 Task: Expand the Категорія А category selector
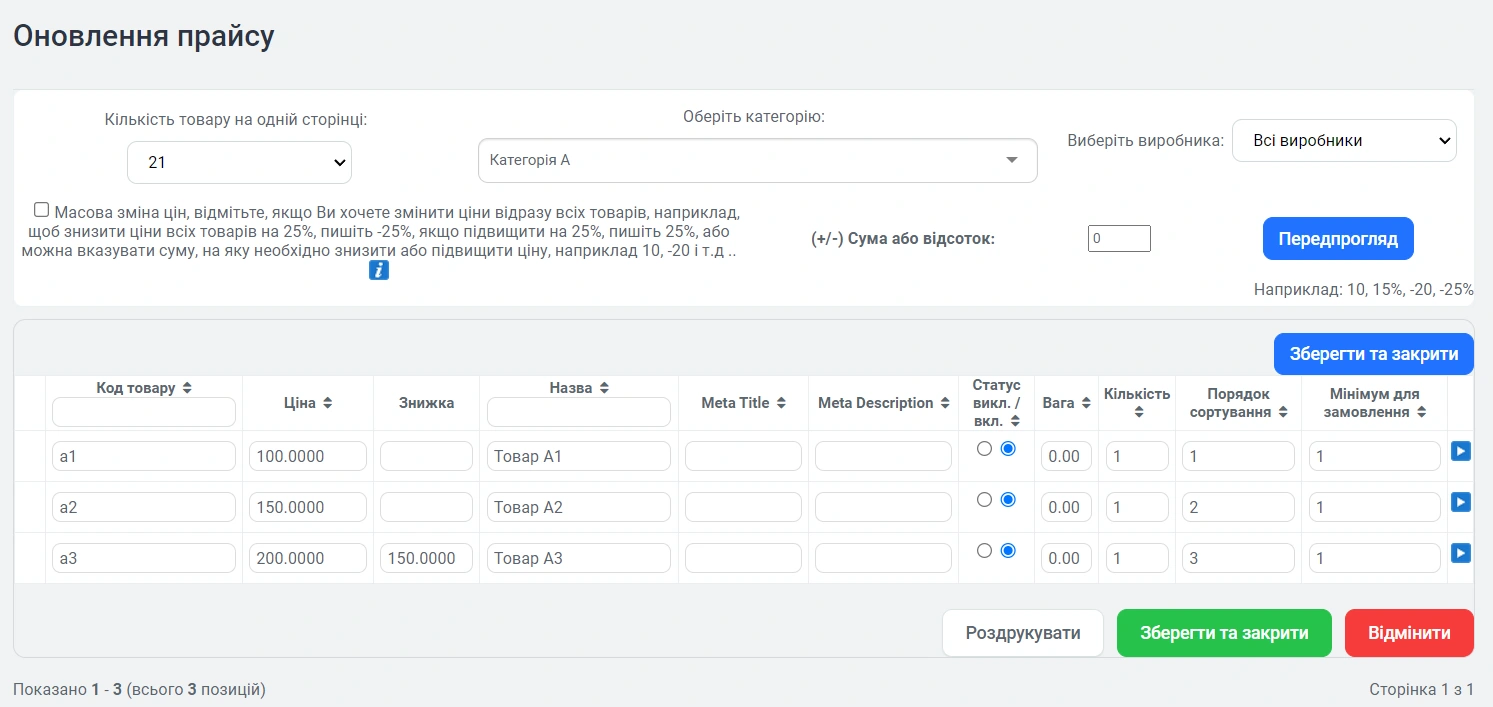(757, 160)
